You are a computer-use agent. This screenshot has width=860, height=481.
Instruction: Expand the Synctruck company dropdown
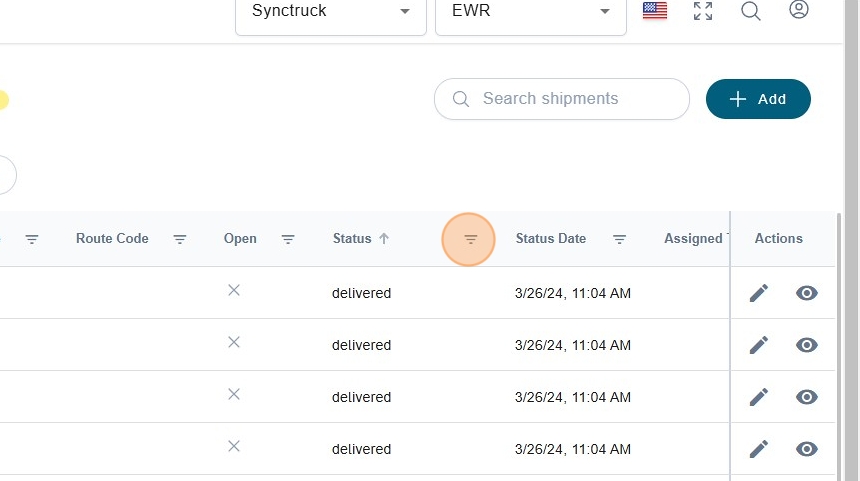[x=330, y=12]
